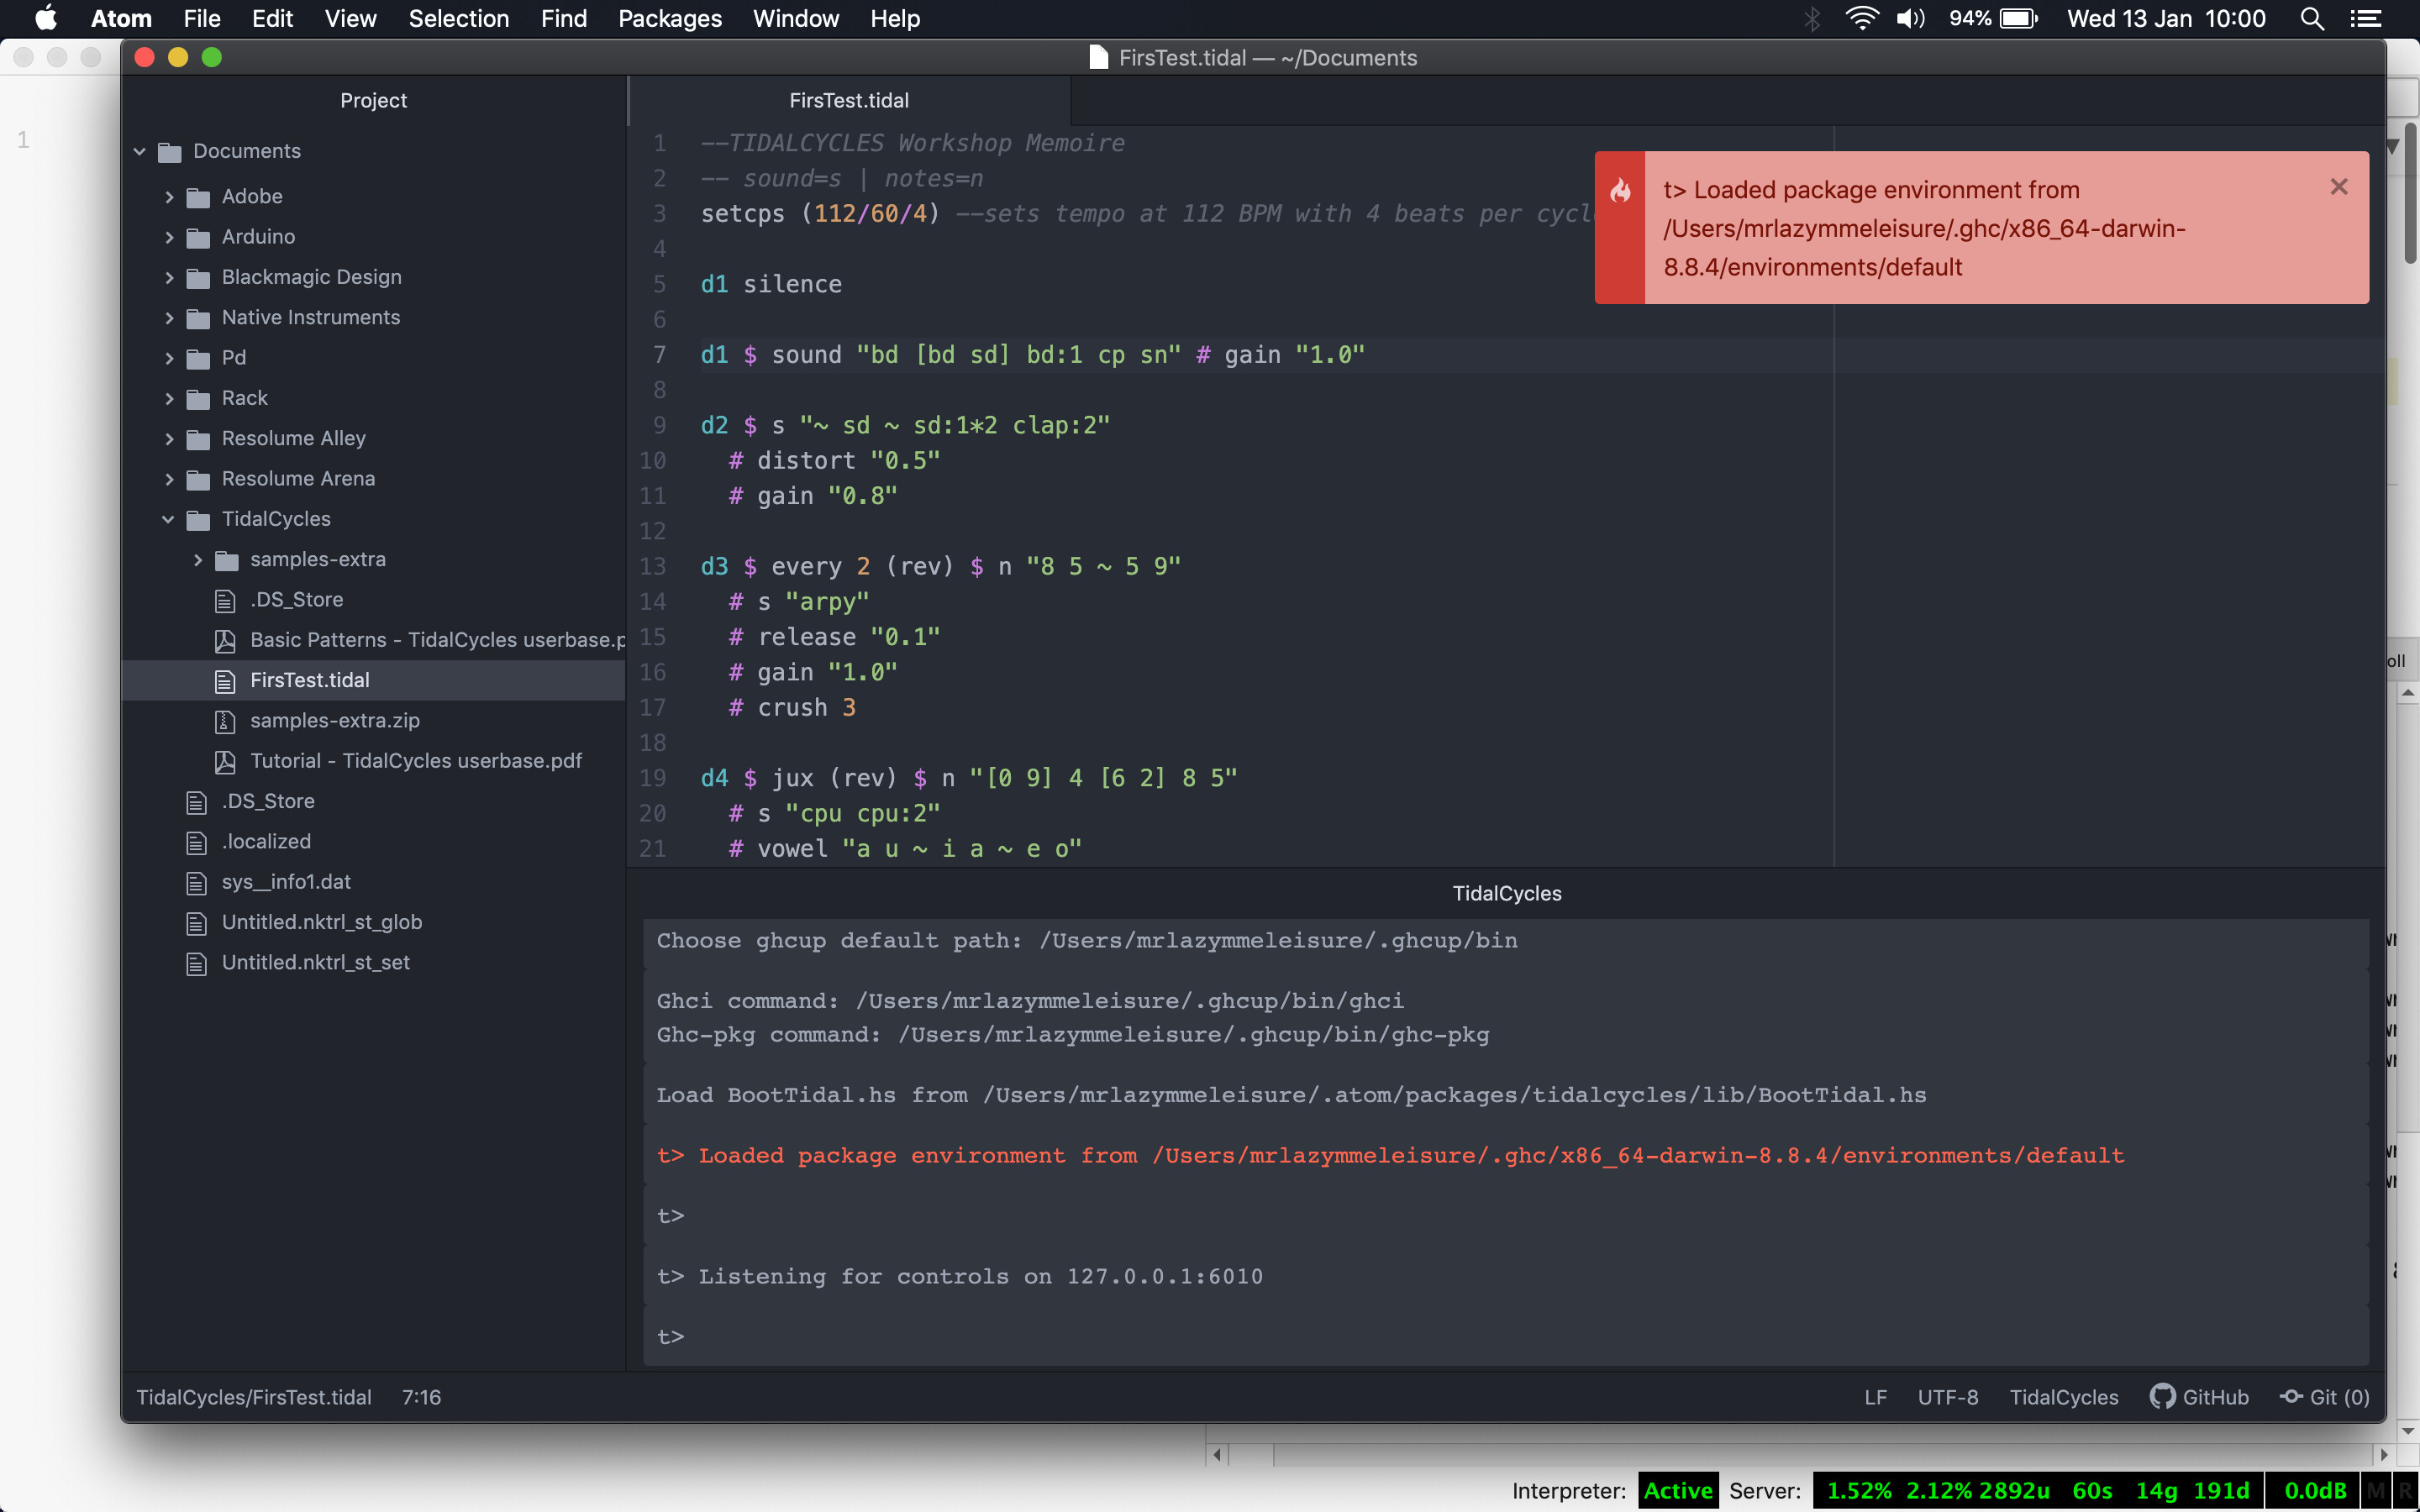
Task: Open Git (0) status bar item
Action: tap(2324, 1397)
